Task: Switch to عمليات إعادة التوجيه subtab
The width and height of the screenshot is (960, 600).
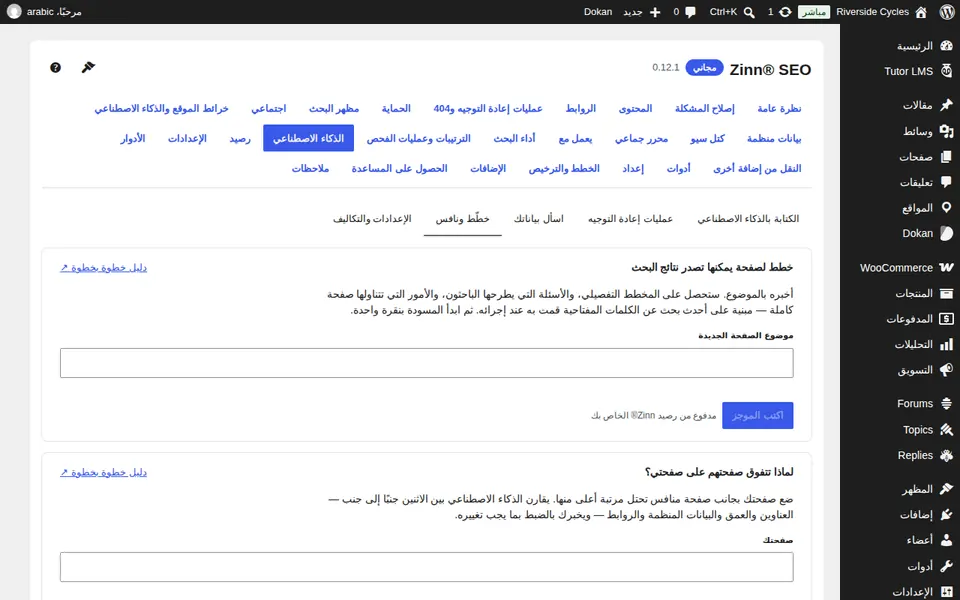Action: click(x=631, y=219)
